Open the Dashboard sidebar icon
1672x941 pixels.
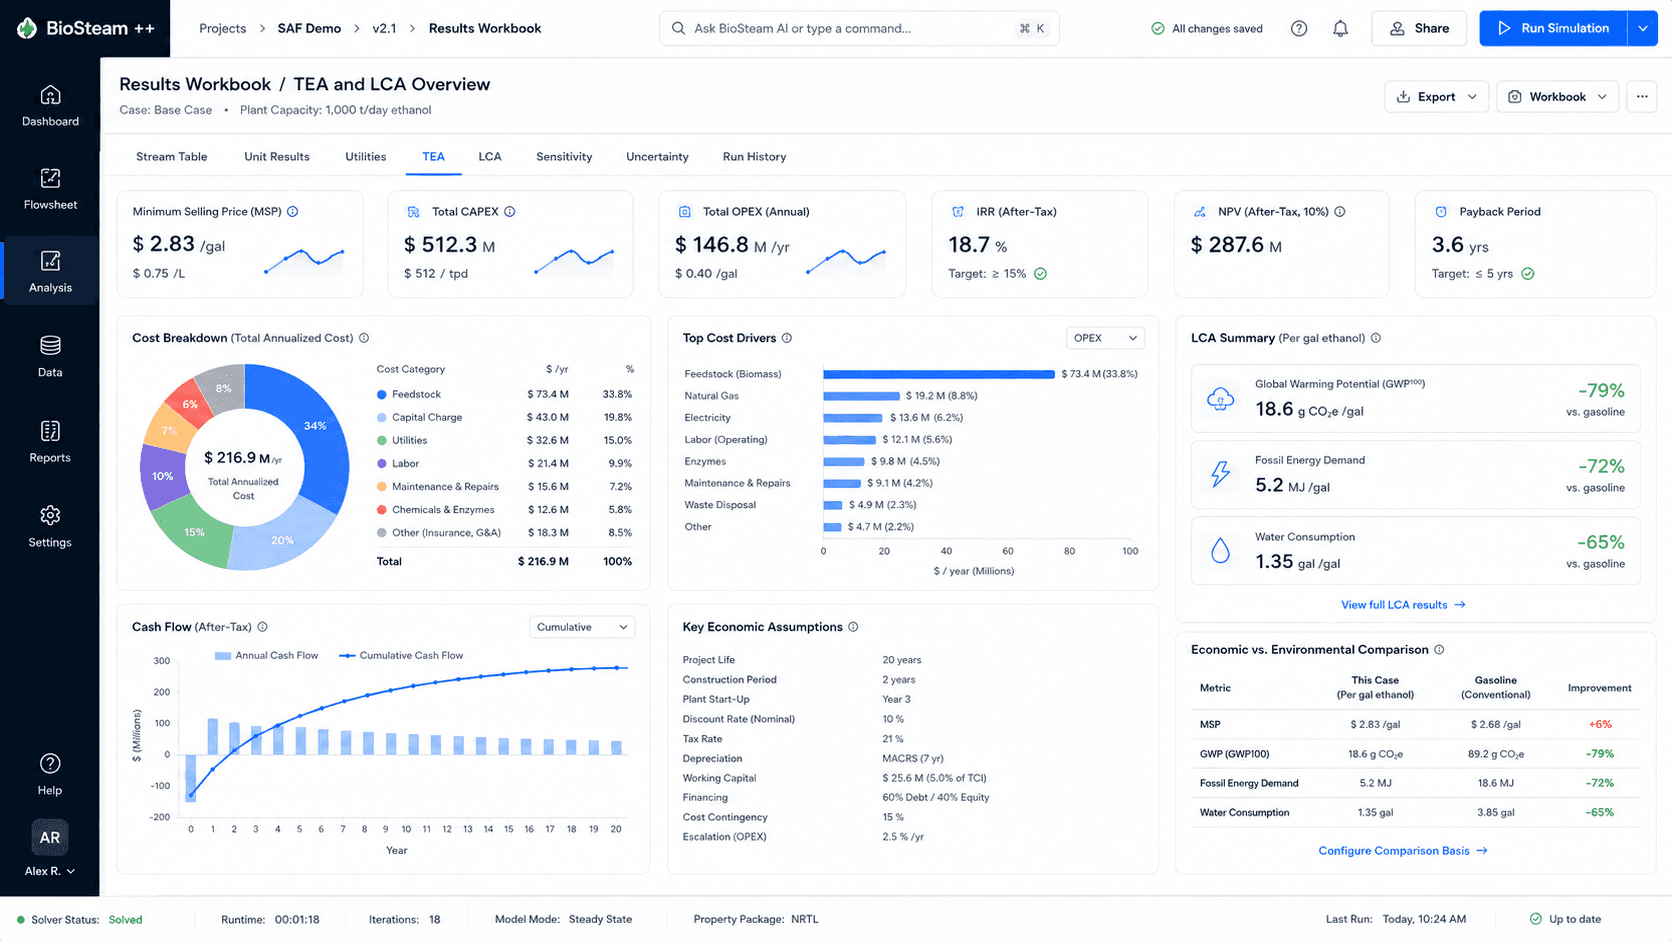click(x=50, y=95)
